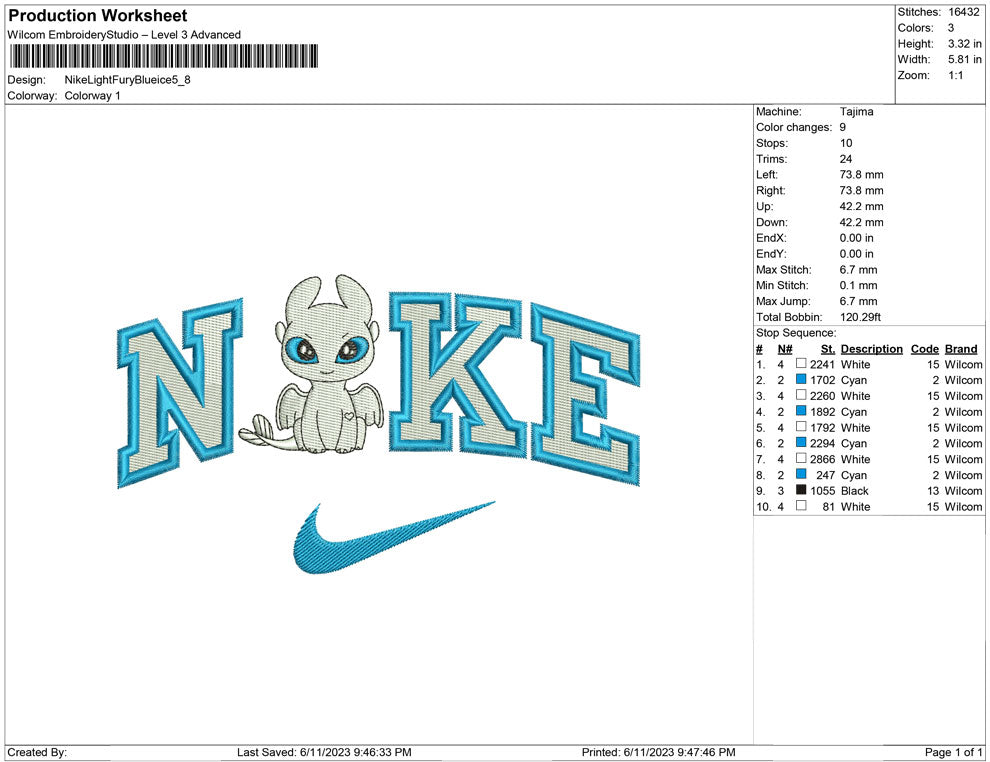Click the Black description in stop 9

tap(855, 491)
